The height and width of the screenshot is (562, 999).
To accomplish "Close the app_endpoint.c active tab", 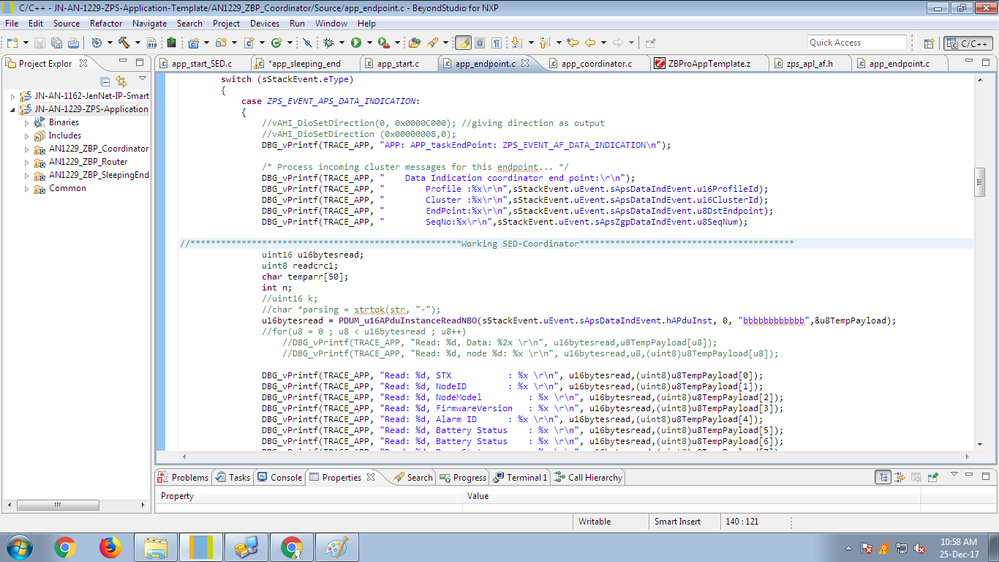I will [525, 63].
